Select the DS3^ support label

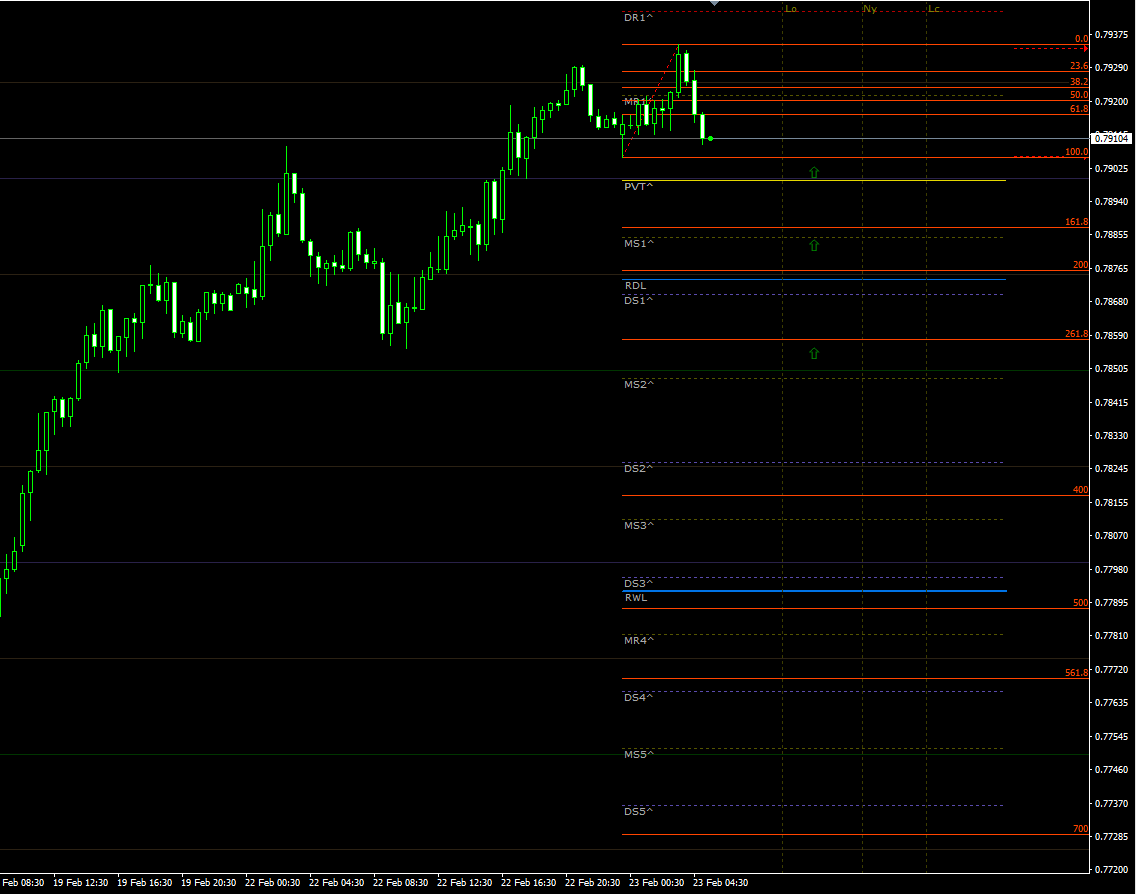click(x=638, y=583)
